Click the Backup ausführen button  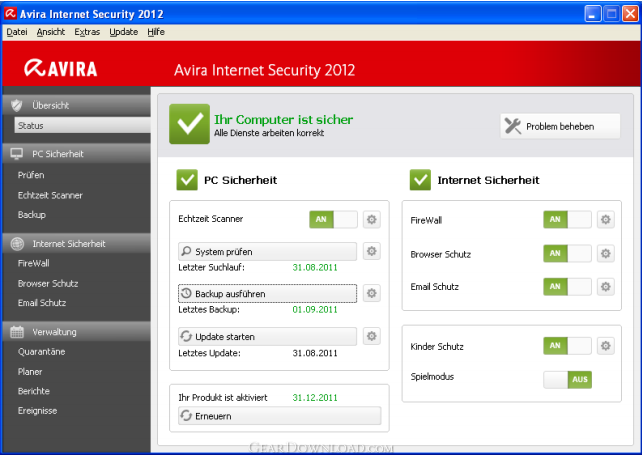point(267,293)
